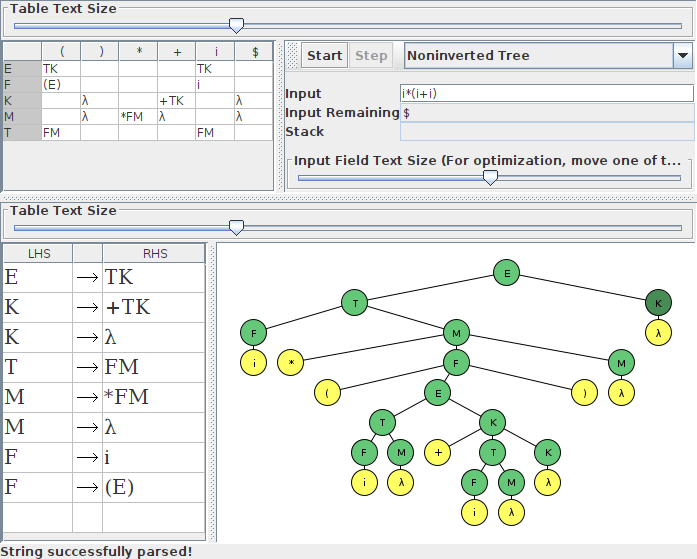
Task: Click the dark green K node
Action: pos(658,303)
